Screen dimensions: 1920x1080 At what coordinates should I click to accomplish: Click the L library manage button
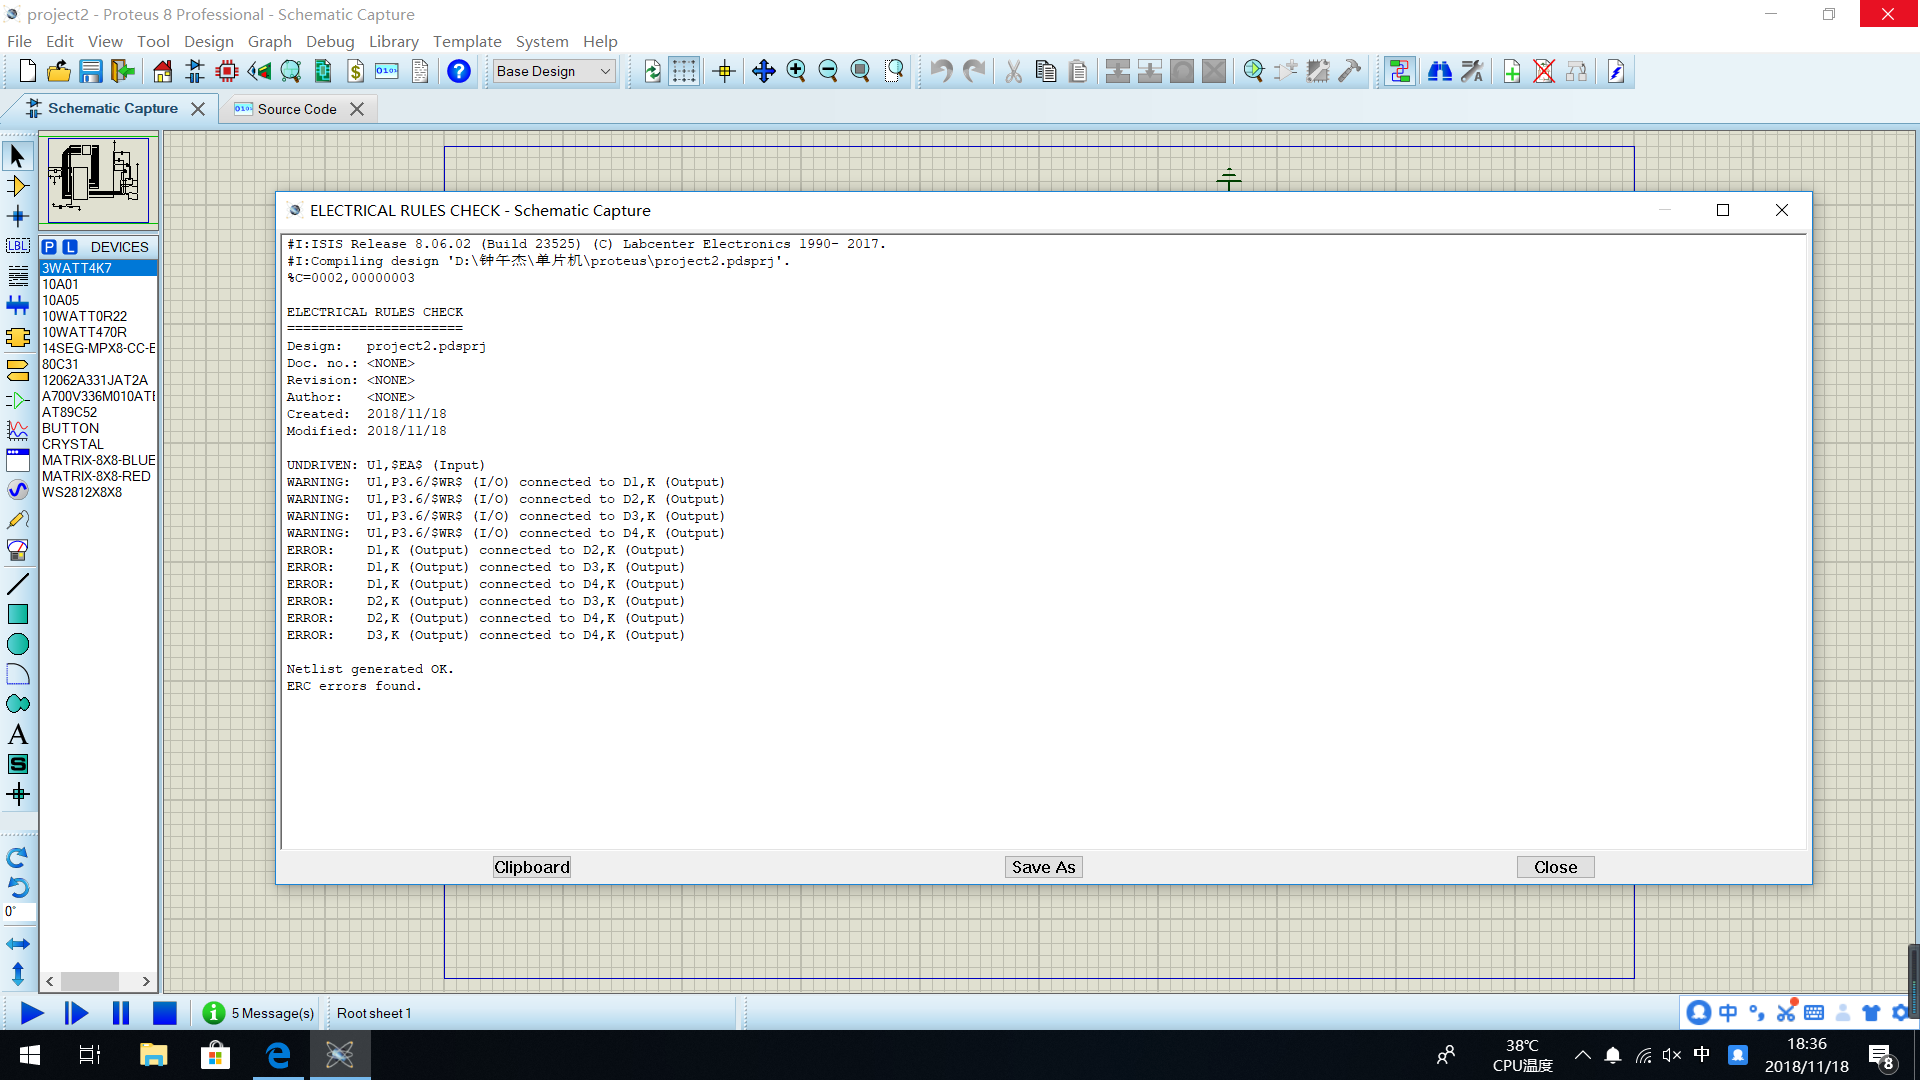point(70,247)
